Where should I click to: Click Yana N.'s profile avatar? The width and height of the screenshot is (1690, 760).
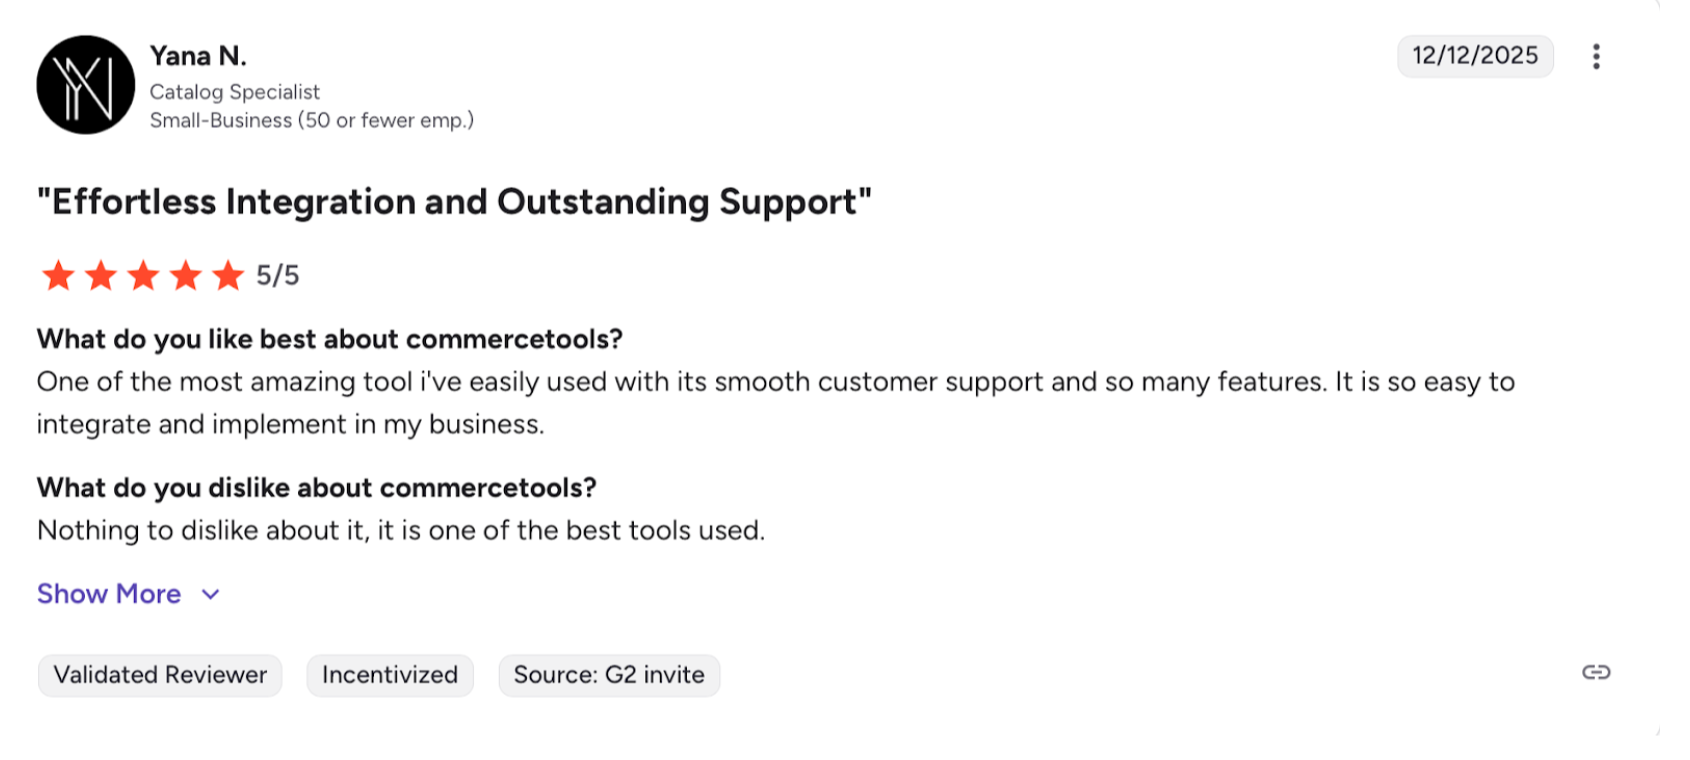point(86,85)
